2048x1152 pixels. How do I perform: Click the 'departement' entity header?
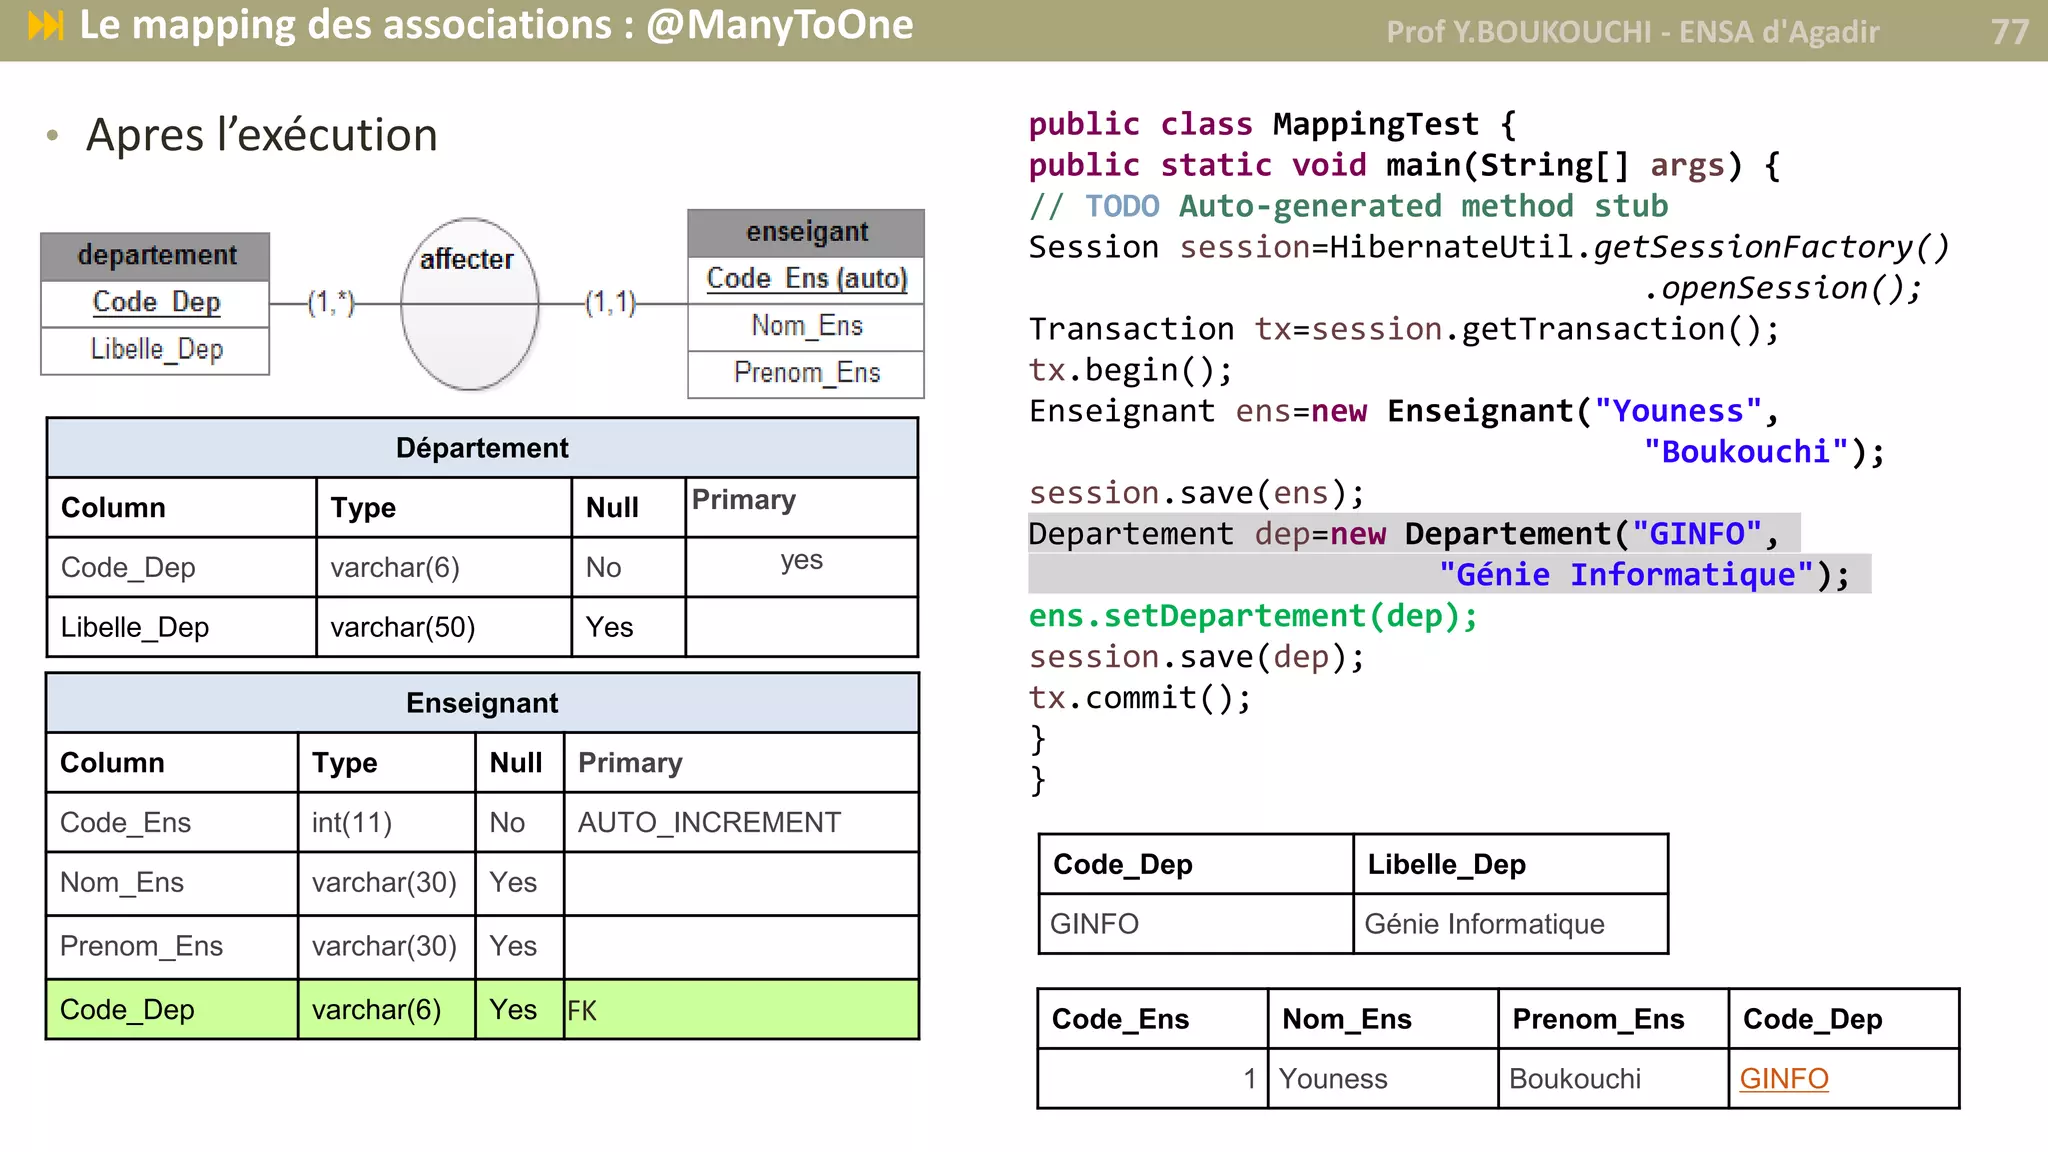click(x=156, y=256)
